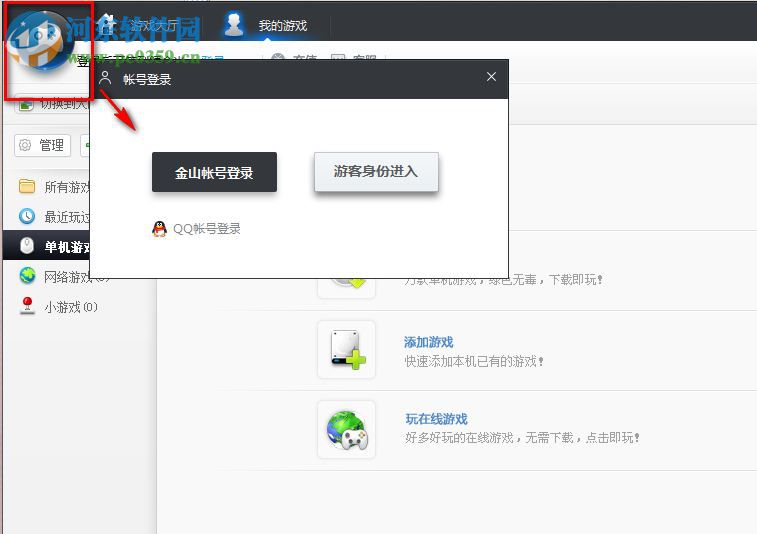Click the 我的游戏 avatar icon

(x=234, y=24)
